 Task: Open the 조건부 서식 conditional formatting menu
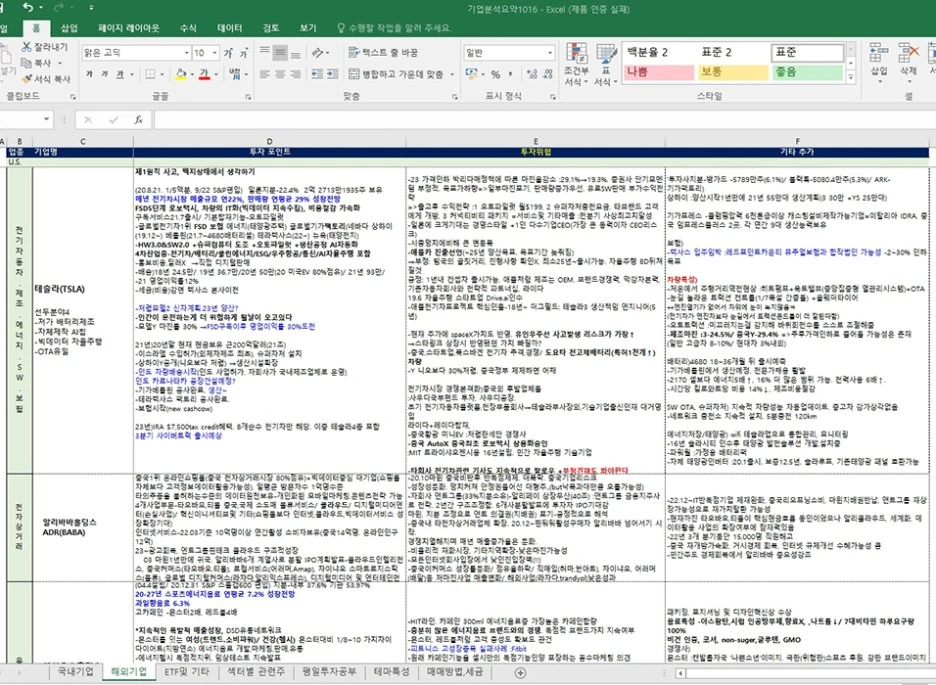[576, 64]
